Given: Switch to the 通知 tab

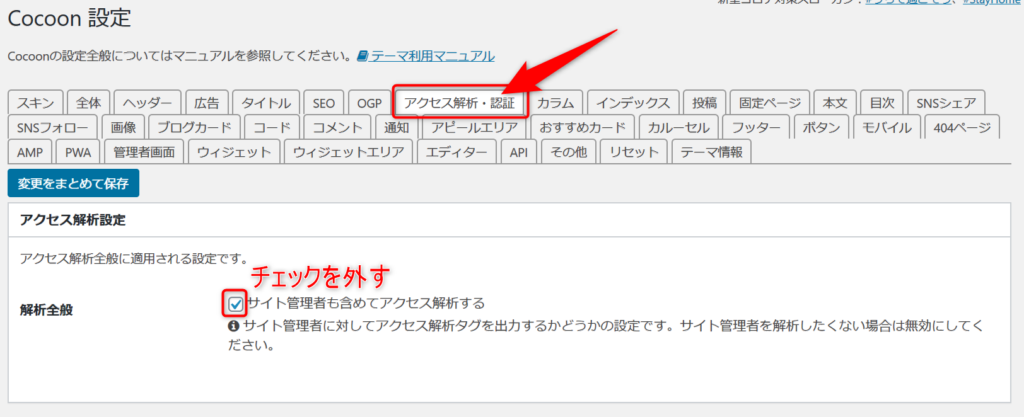Looking at the screenshot, I should point(396,127).
